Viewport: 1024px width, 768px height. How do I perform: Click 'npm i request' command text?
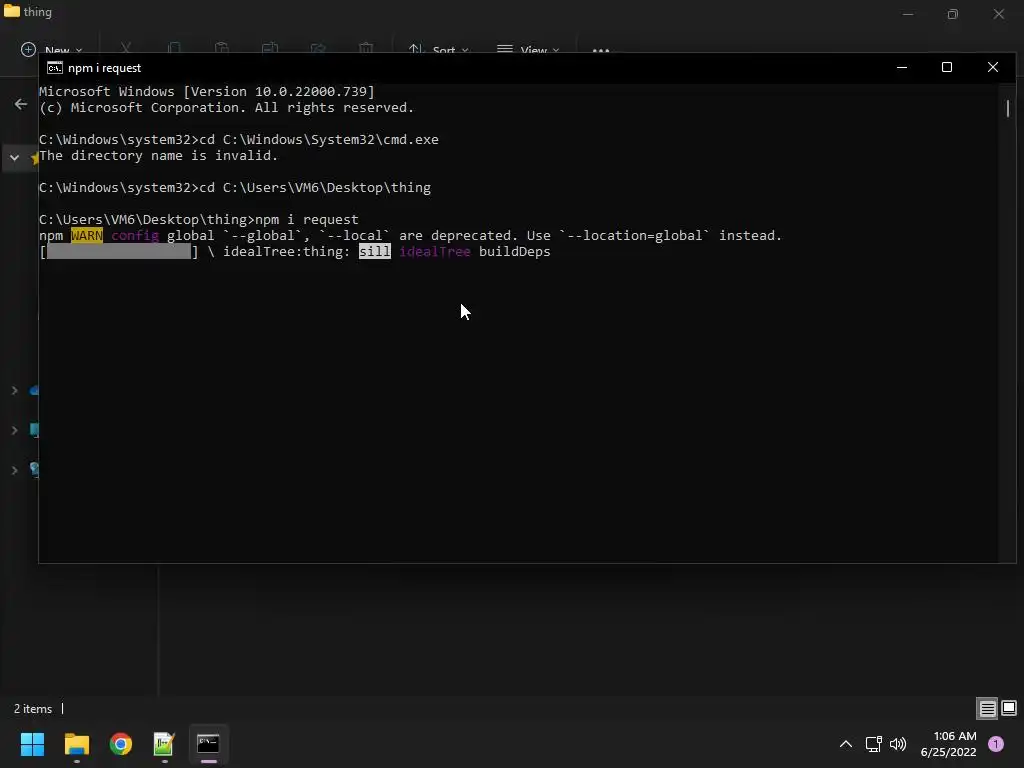tap(306, 219)
